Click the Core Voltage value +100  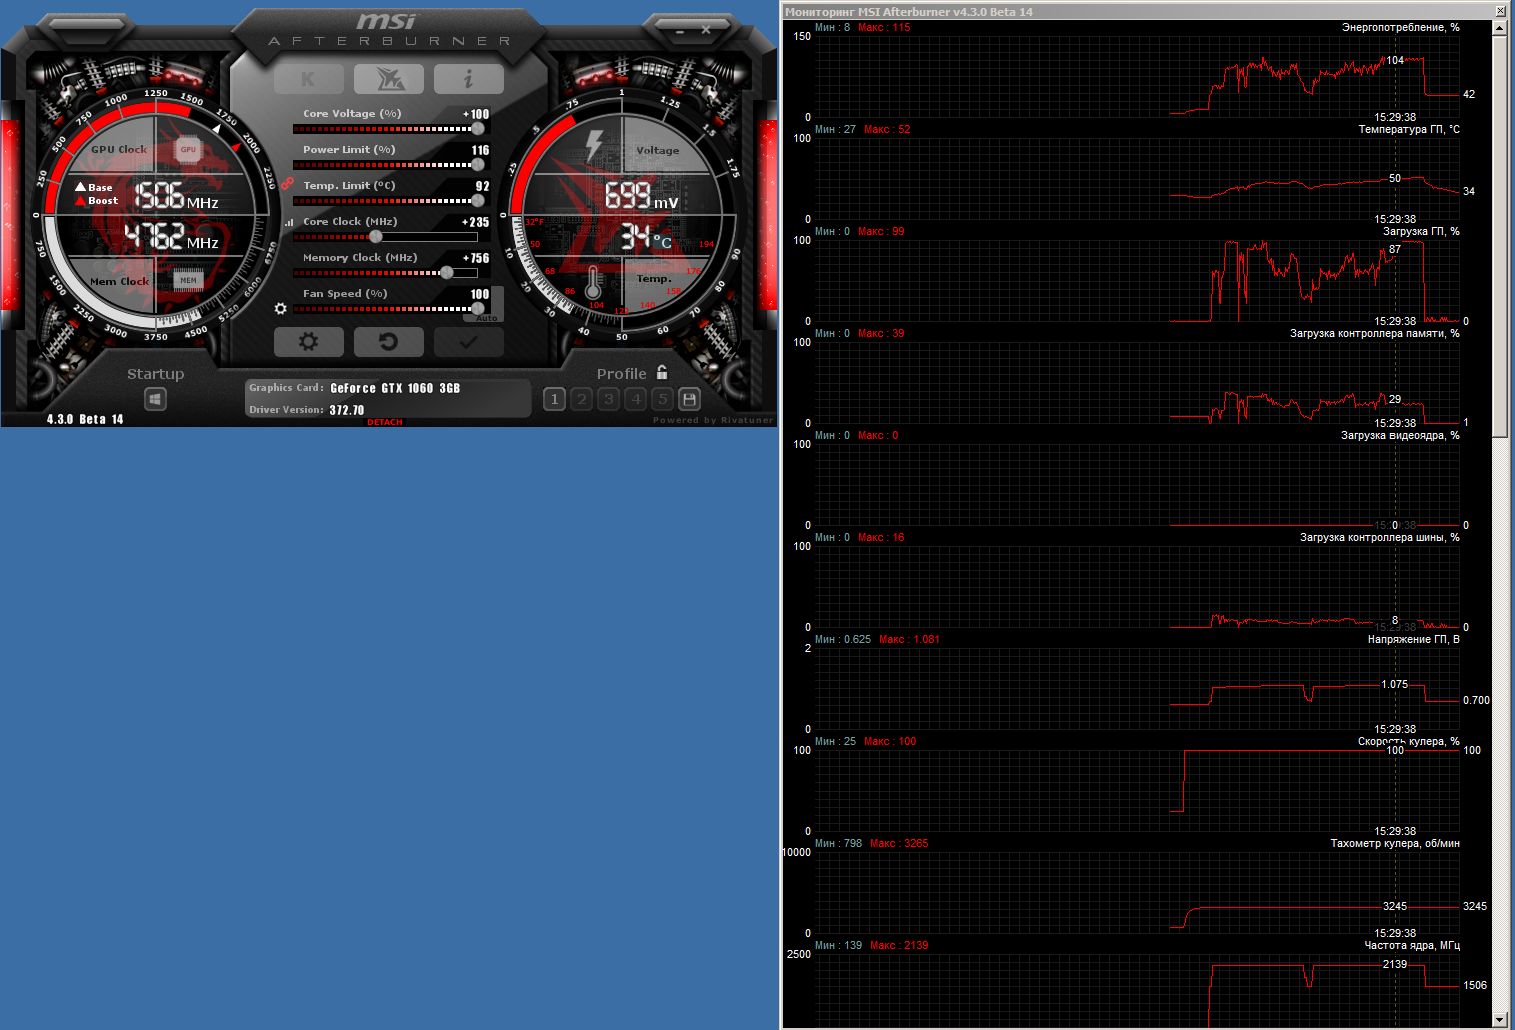[476, 114]
